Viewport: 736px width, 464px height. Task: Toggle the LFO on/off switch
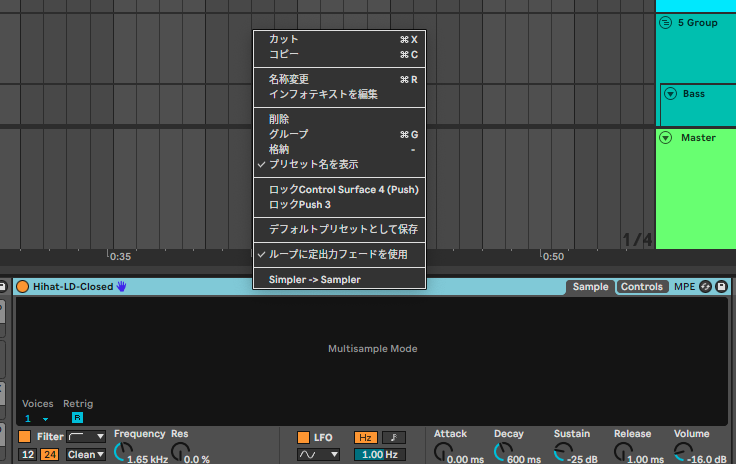(x=303, y=437)
